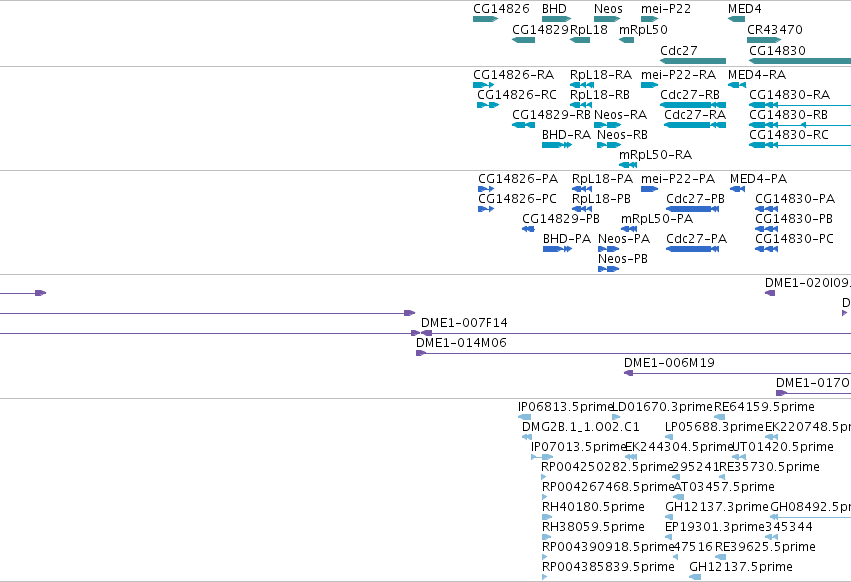This screenshot has width=851, height=582.
Task: Click the CG14830-RC transcript label
Action: [789, 135]
